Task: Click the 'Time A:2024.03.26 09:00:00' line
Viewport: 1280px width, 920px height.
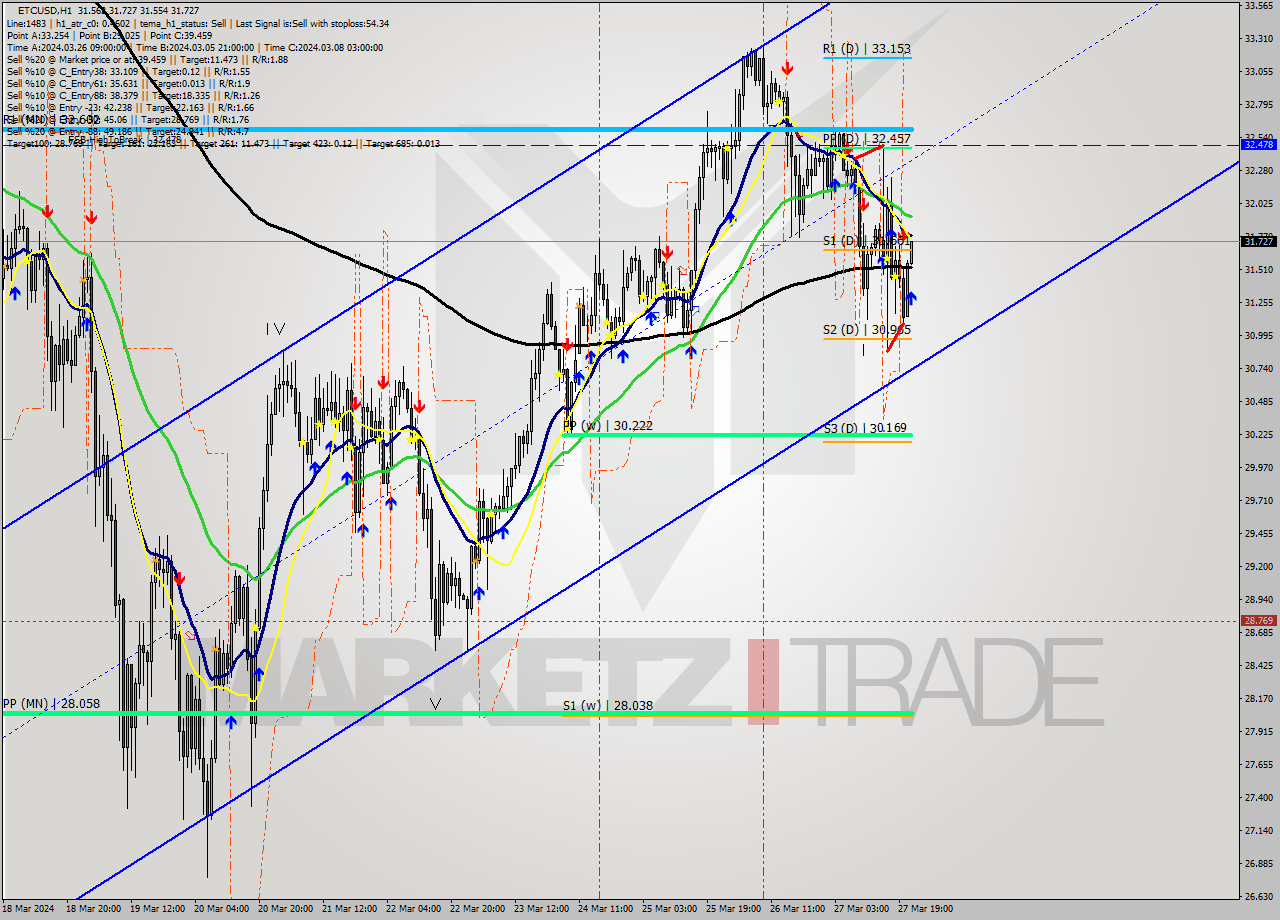Action: (68, 47)
